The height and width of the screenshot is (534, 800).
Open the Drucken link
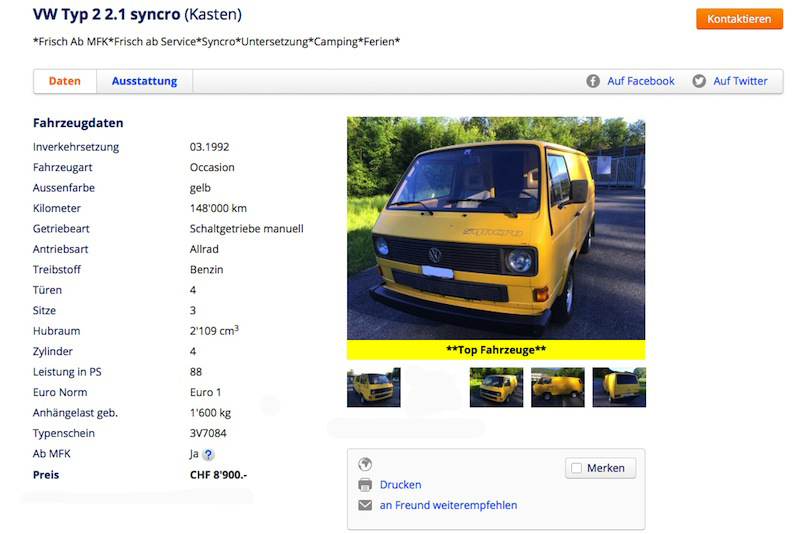[x=401, y=485]
